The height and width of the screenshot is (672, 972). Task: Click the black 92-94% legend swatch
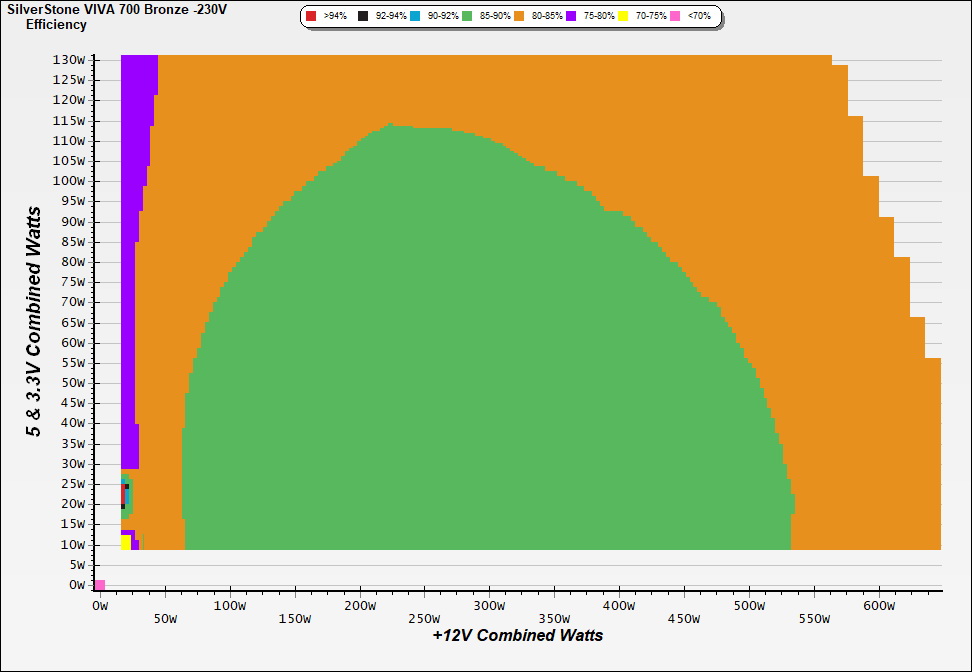pos(363,17)
